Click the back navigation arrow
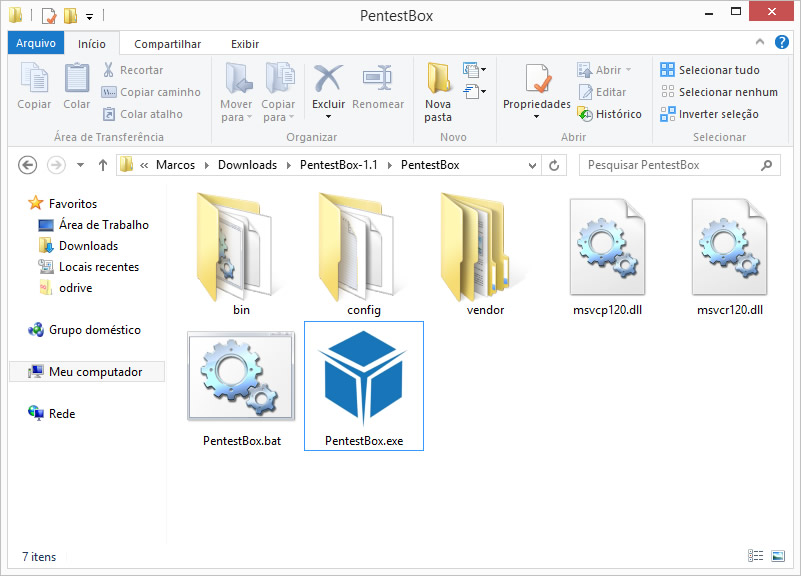The image size is (801, 576). point(28,165)
